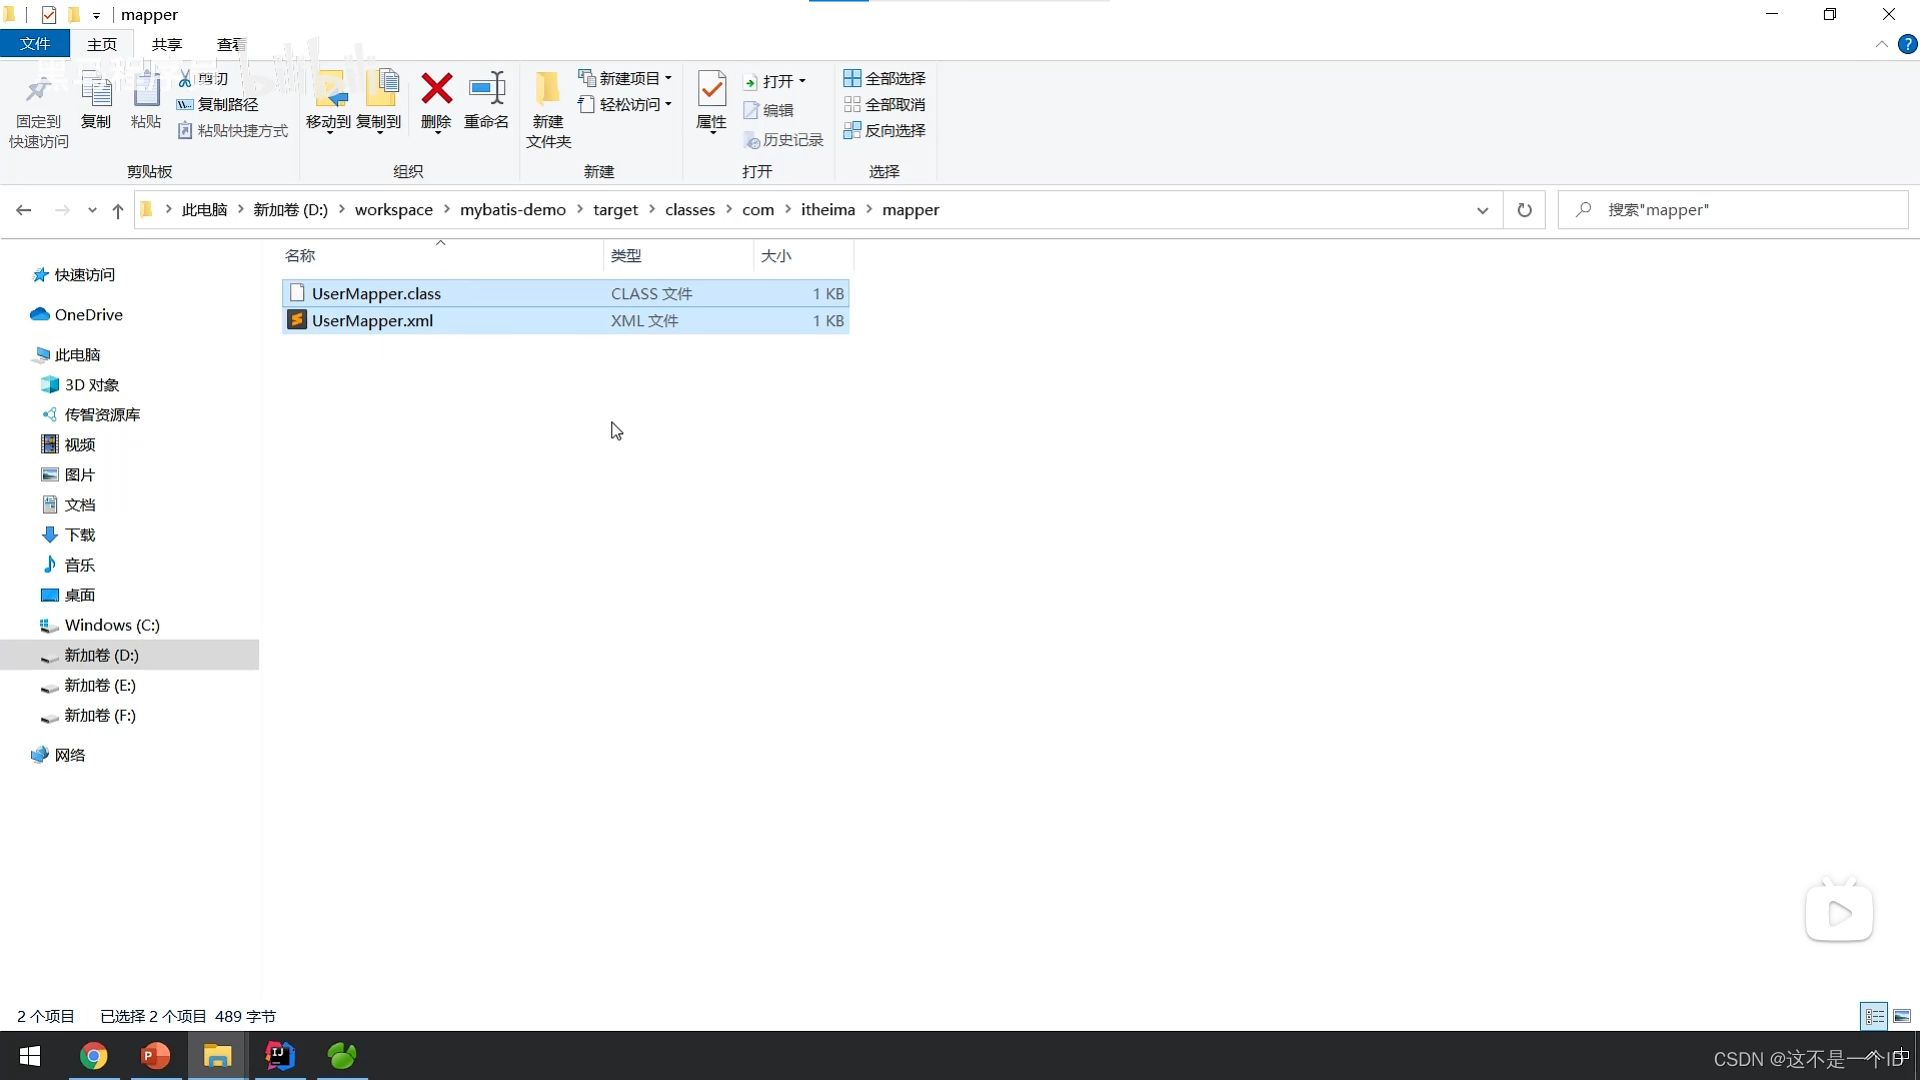Select UserMapper.xml file in folder
The width and height of the screenshot is (1920, 1080).
click(372, 320)
